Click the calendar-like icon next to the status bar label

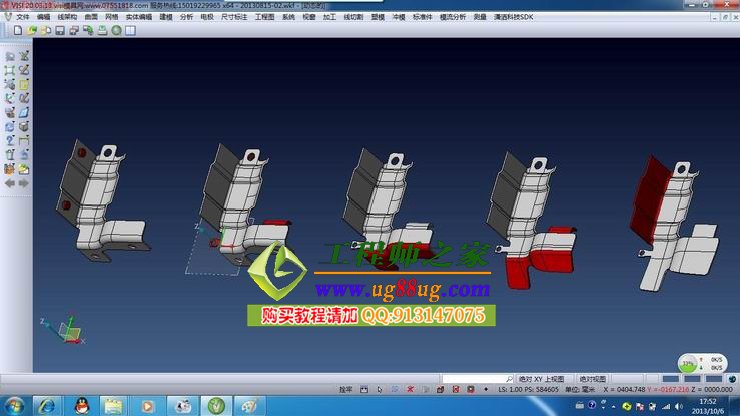(x=364, y=390)
